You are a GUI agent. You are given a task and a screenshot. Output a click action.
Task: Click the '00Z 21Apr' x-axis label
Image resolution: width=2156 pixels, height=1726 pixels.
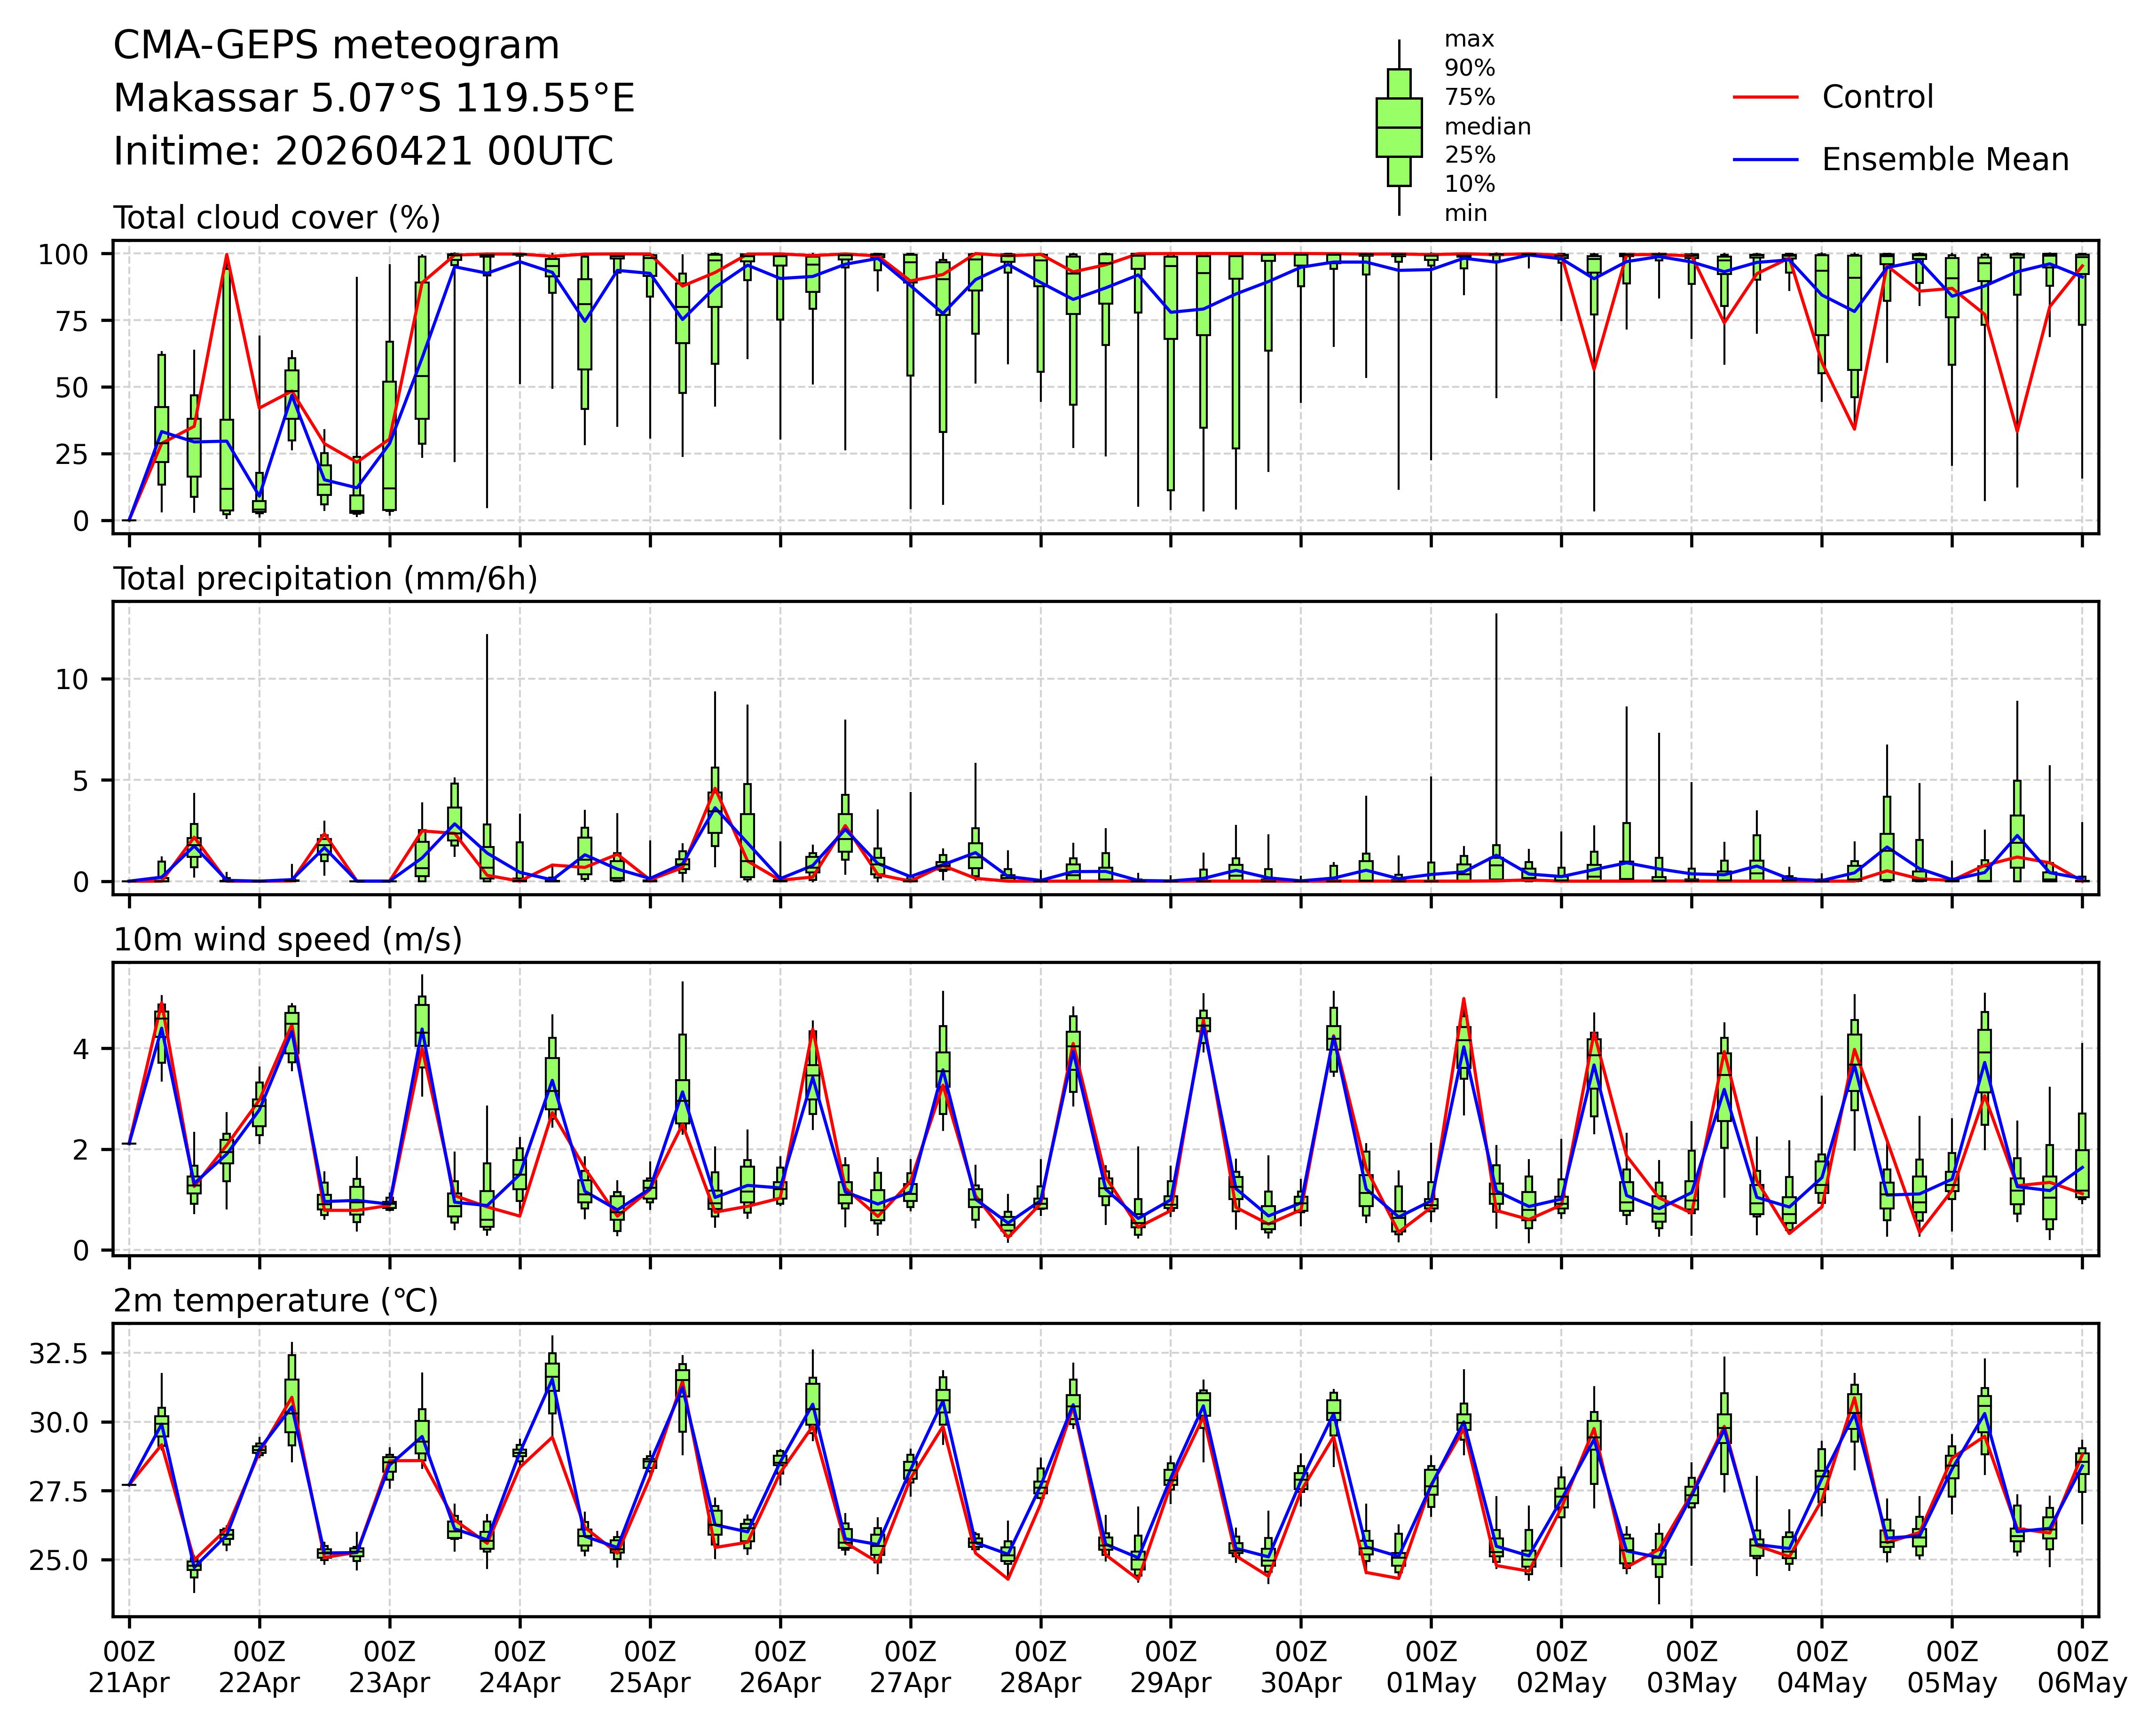point(129,1667)
